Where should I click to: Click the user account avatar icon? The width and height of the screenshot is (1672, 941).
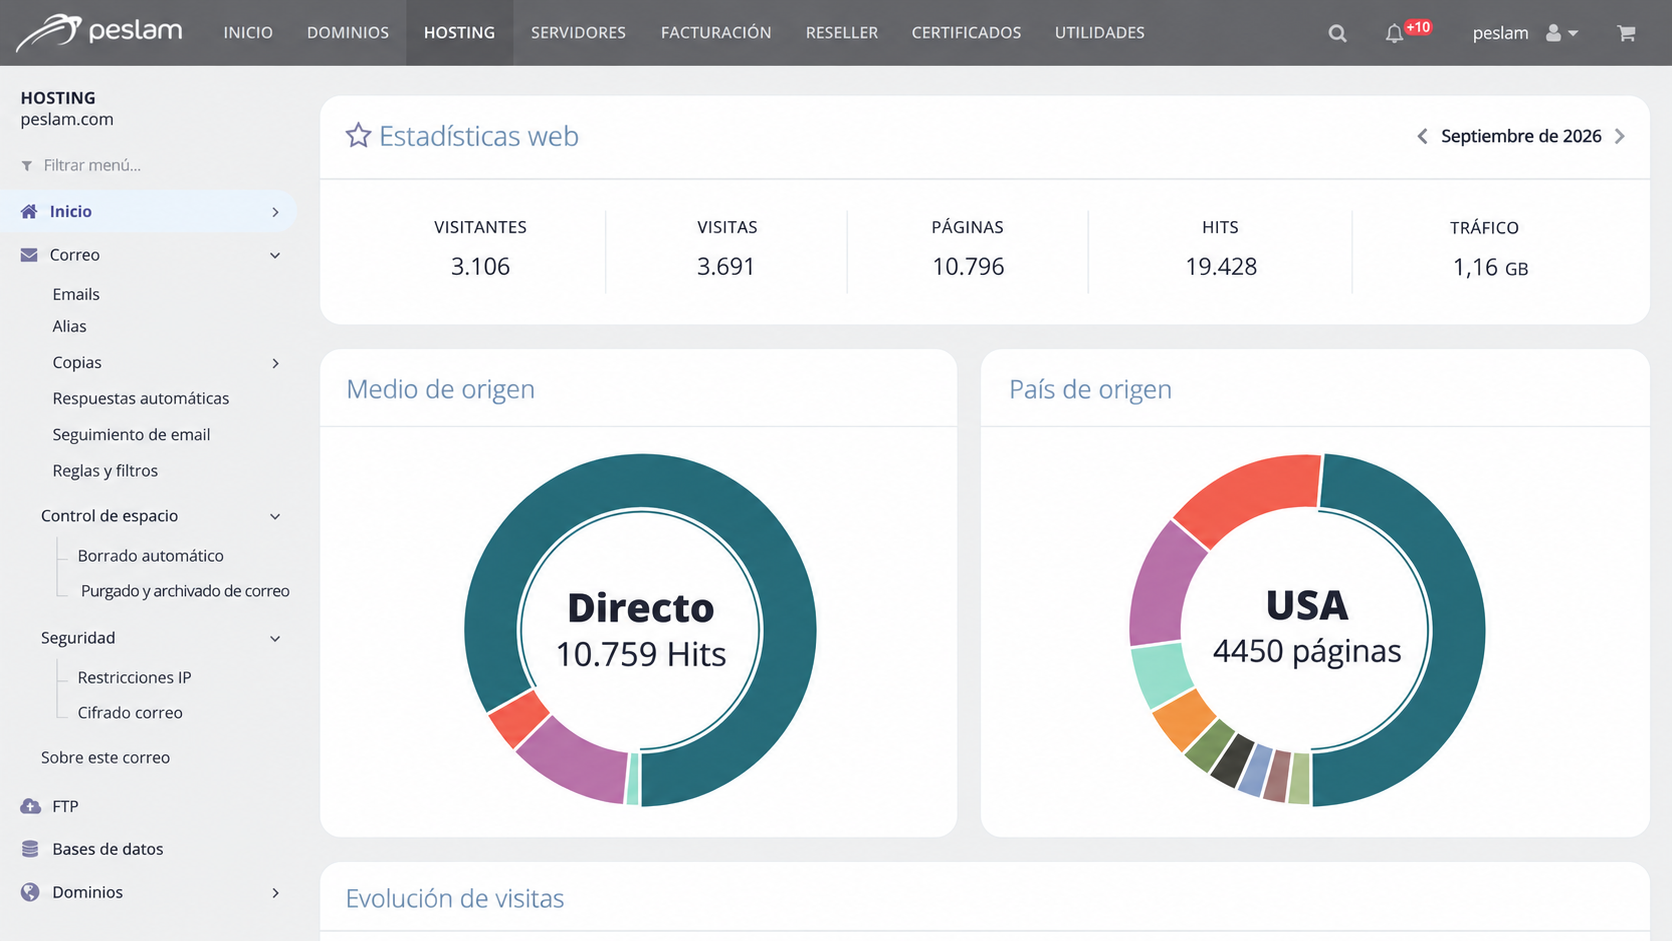coord(1553,33)
